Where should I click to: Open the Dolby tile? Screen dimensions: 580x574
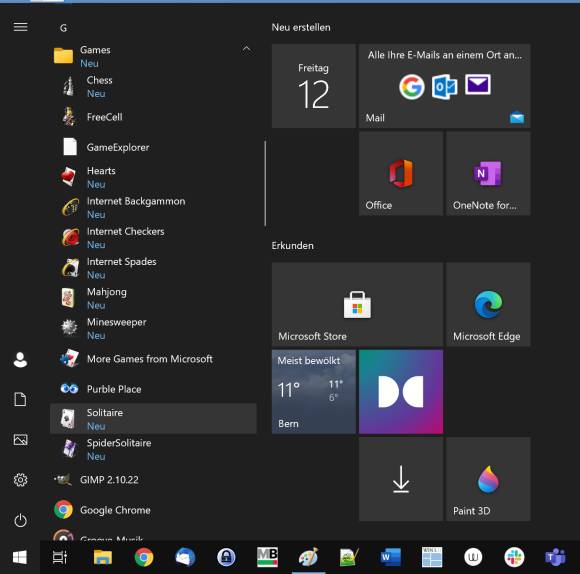click(x=401, y=392)
